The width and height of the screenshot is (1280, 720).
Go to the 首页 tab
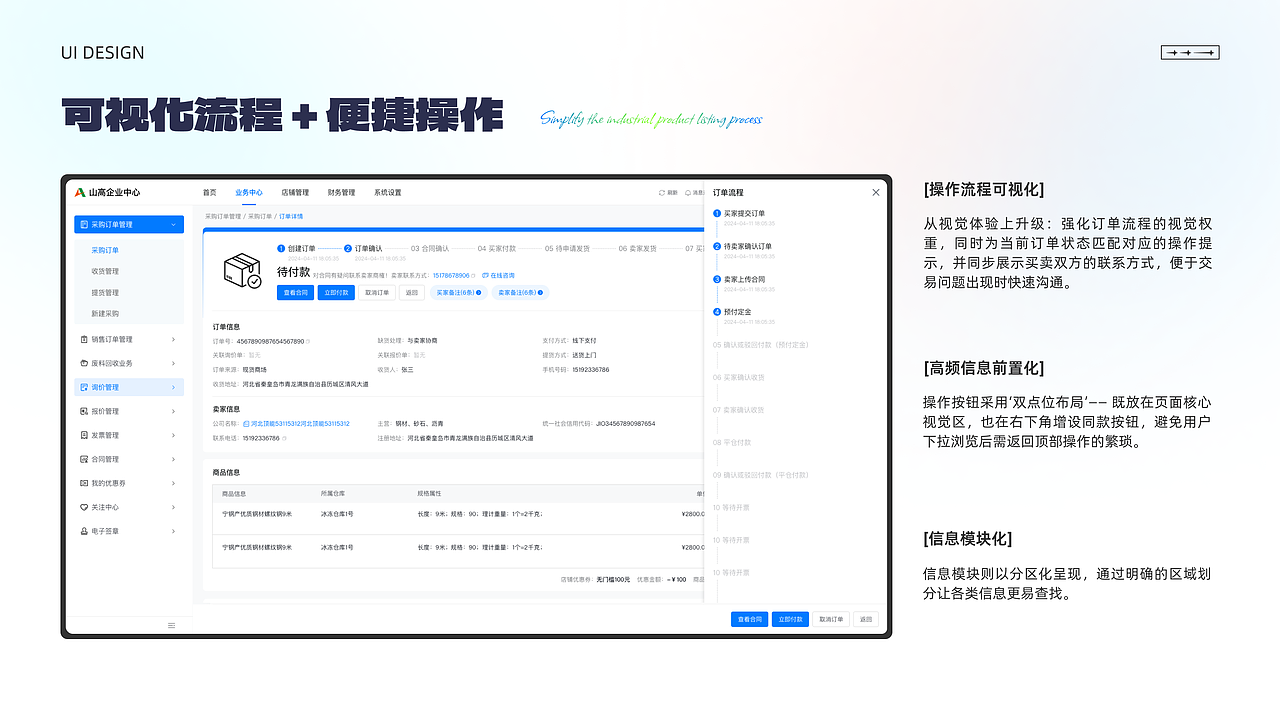coord(209,193)
